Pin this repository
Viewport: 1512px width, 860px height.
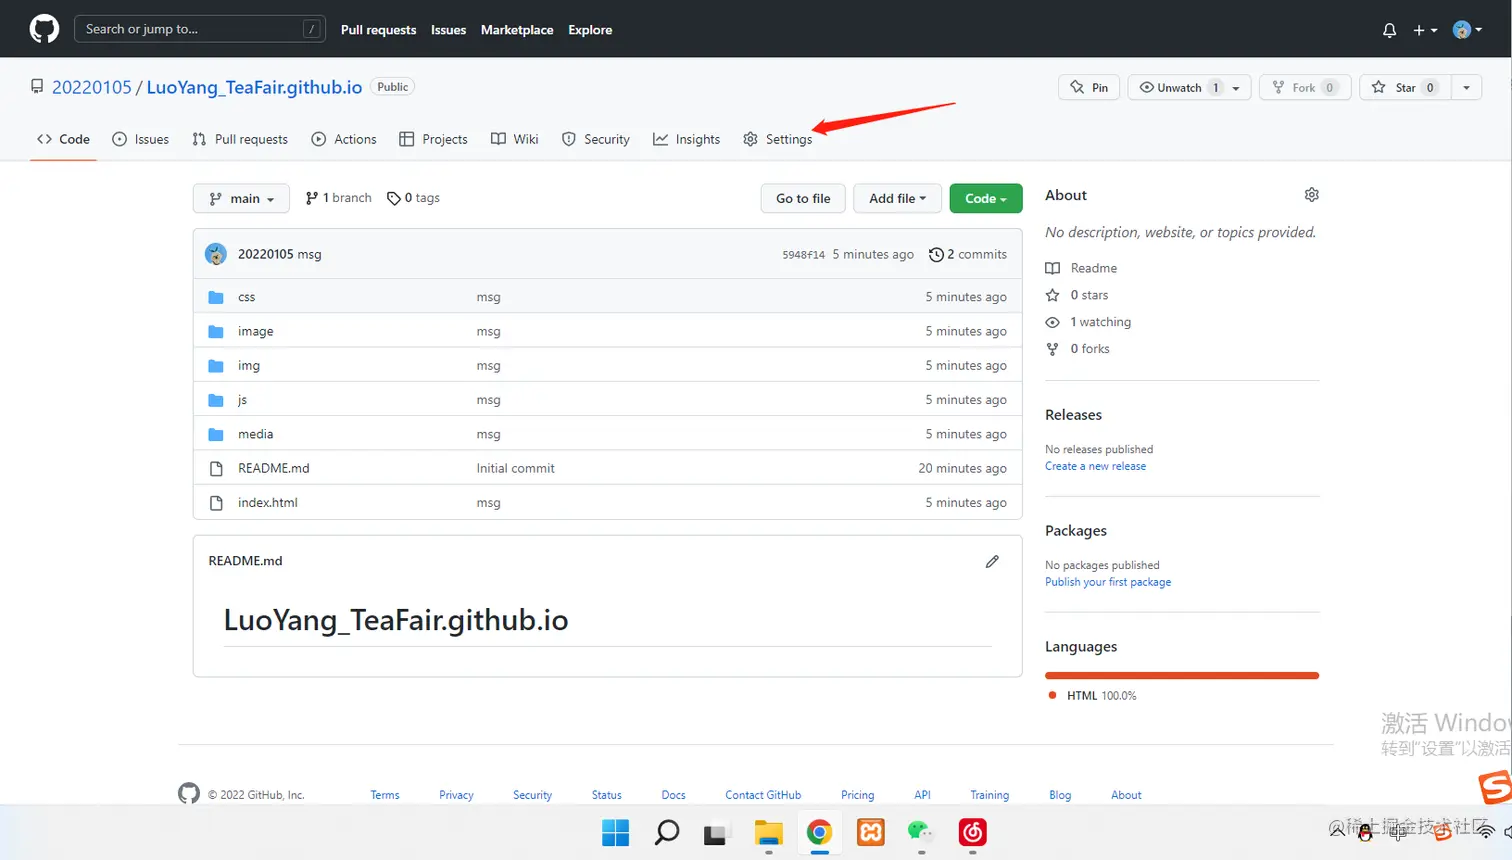(1089, 88)
